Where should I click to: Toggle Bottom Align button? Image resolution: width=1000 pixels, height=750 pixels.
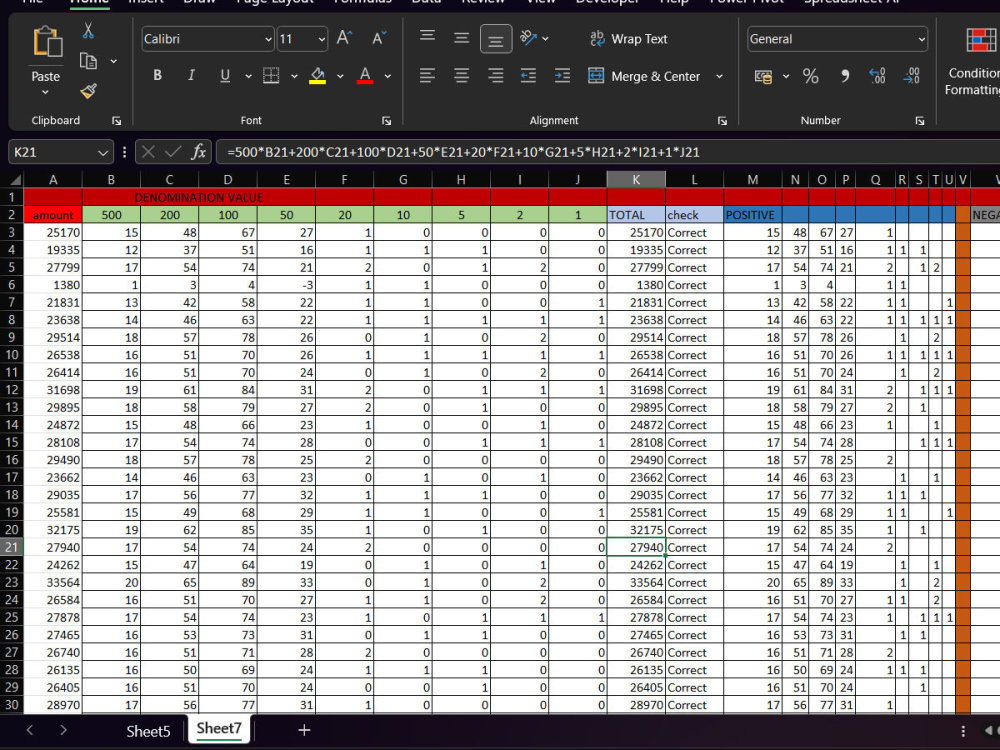(x=496, y=39)
